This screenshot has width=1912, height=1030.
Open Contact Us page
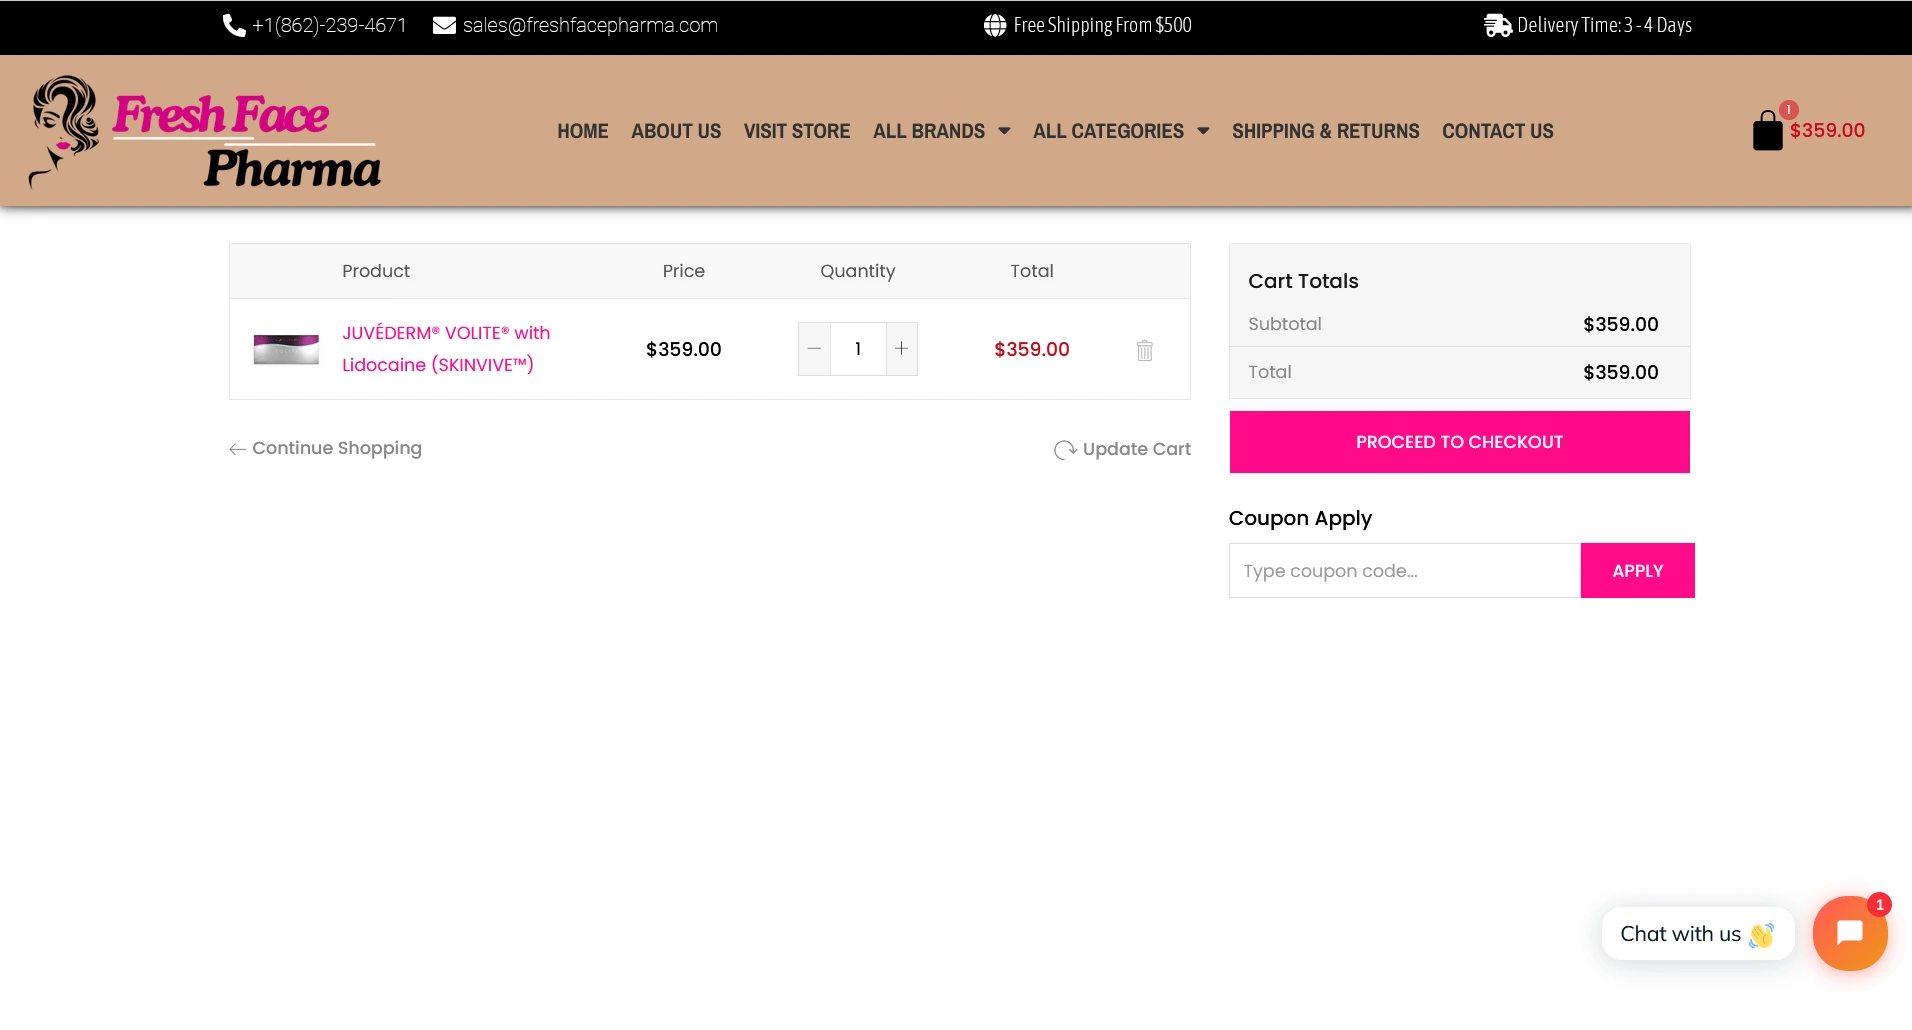[x=1498, y=131]
